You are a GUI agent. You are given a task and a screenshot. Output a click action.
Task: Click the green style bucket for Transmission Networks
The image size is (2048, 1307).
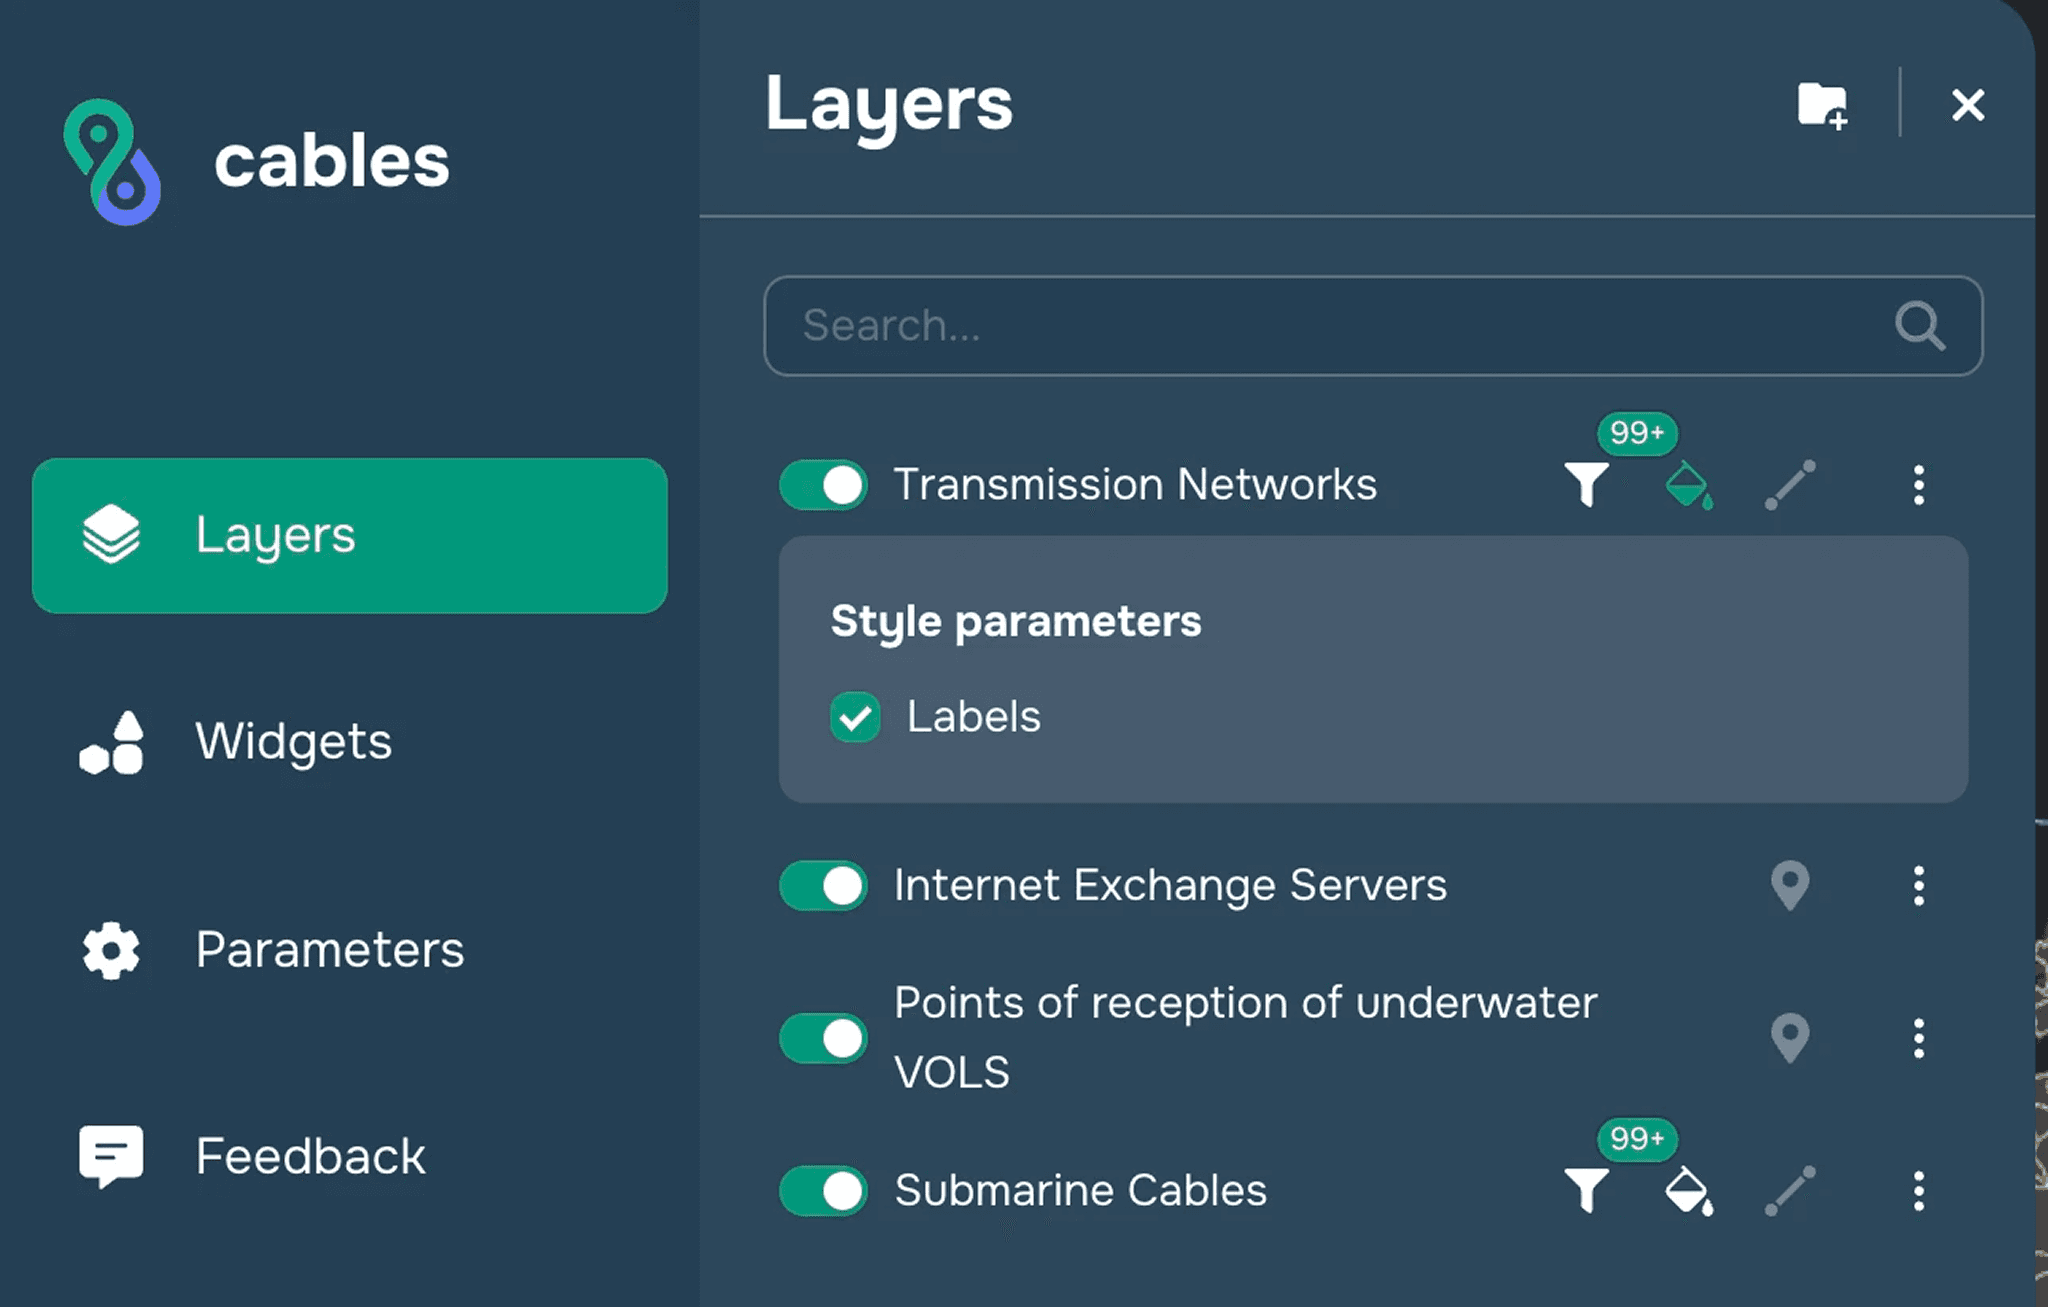(1688, 485)
